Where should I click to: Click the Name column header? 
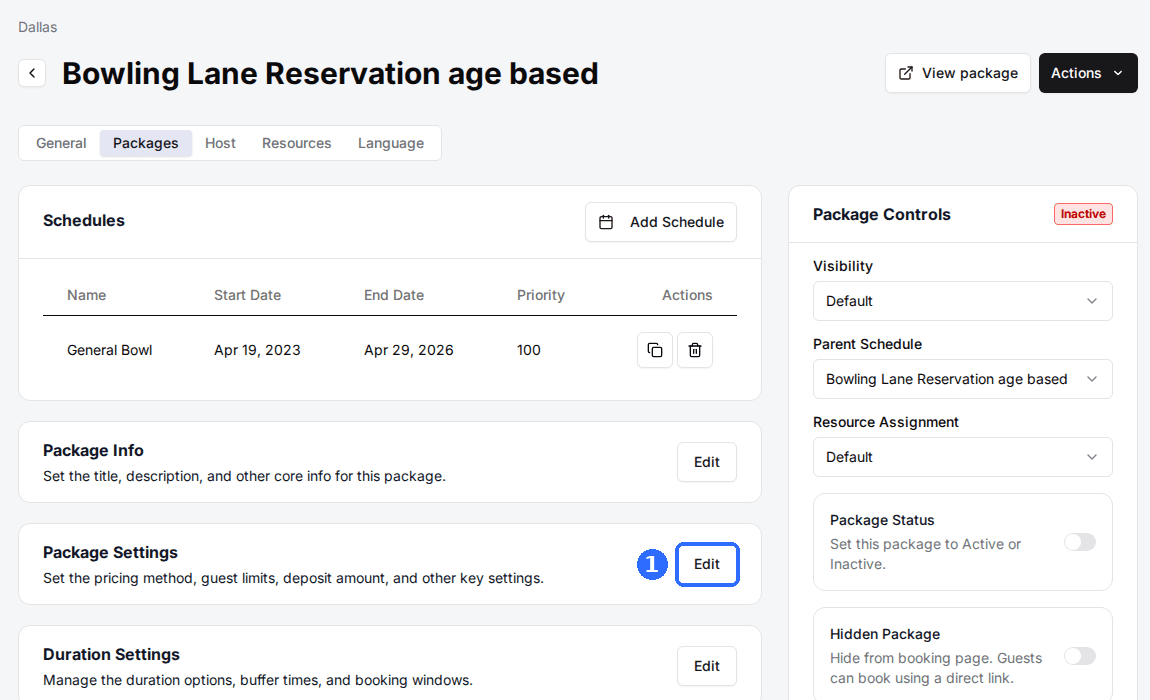[87, 295]
